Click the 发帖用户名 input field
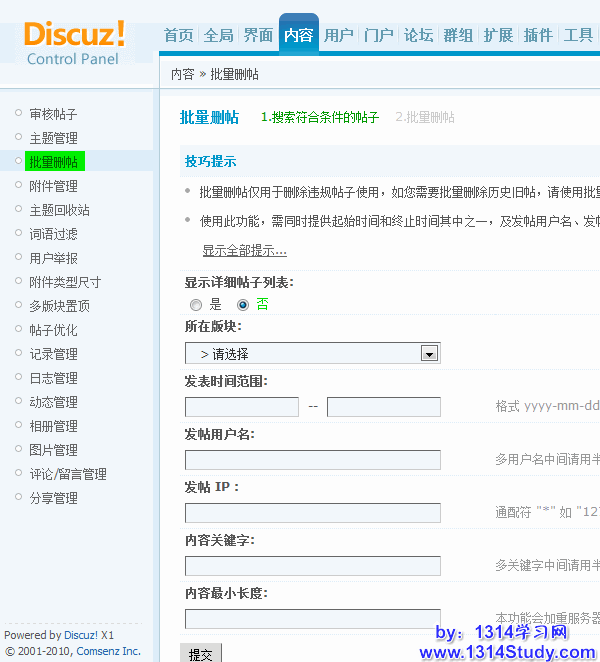The width and height of the screenshot is (600, 662). click(x=312, y=460)
